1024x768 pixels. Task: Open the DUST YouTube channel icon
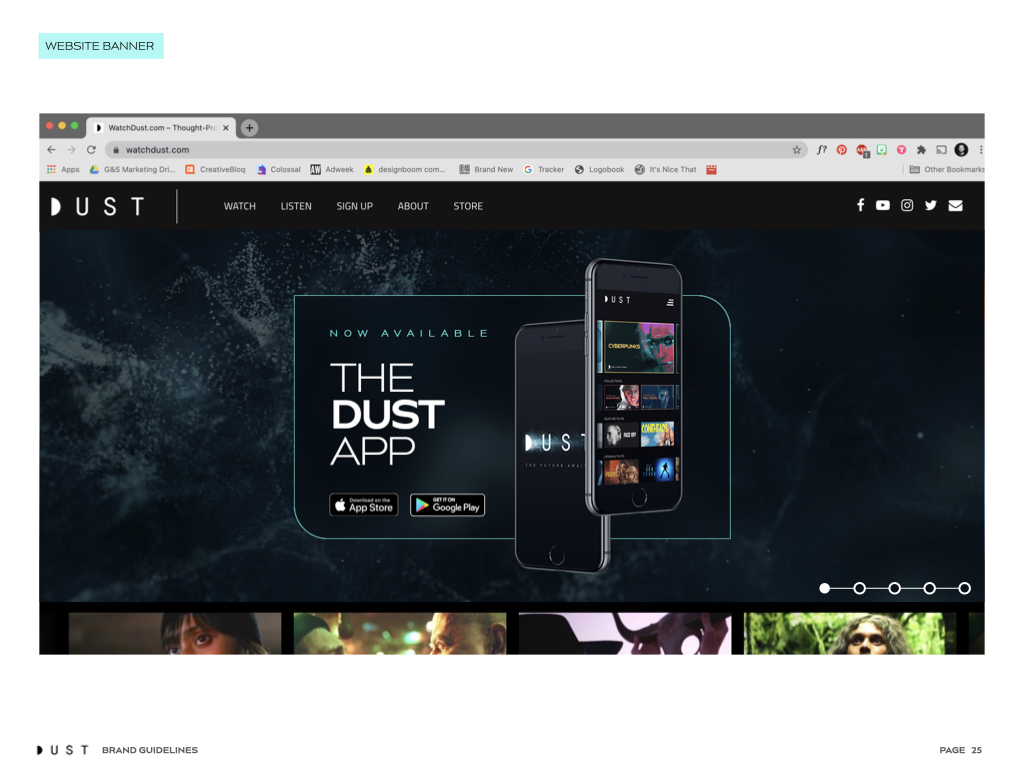[x=882, y=205]
